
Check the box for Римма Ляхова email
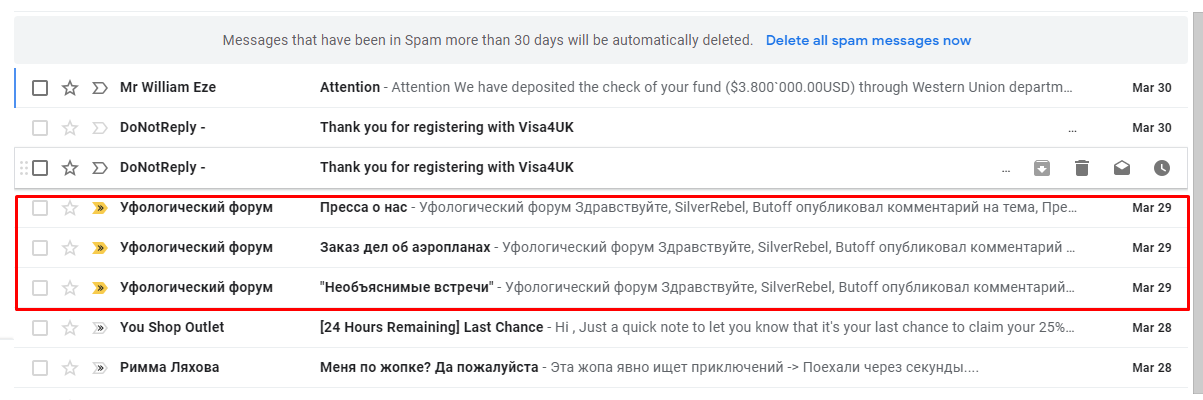[x=40, y=368]
